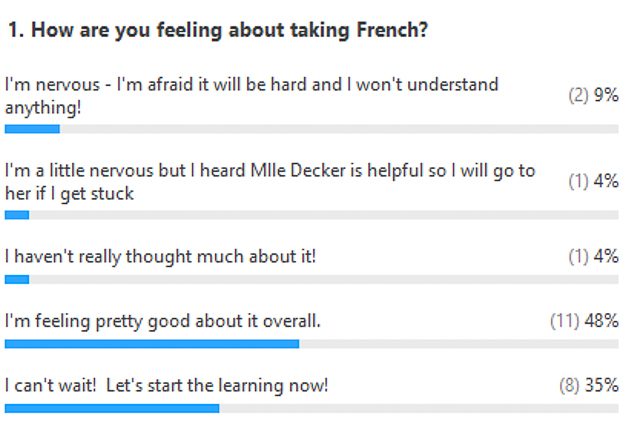Click the grey unfilled part of the 35% bar
The height and width of the screenshot is (433, 640).
419,409
